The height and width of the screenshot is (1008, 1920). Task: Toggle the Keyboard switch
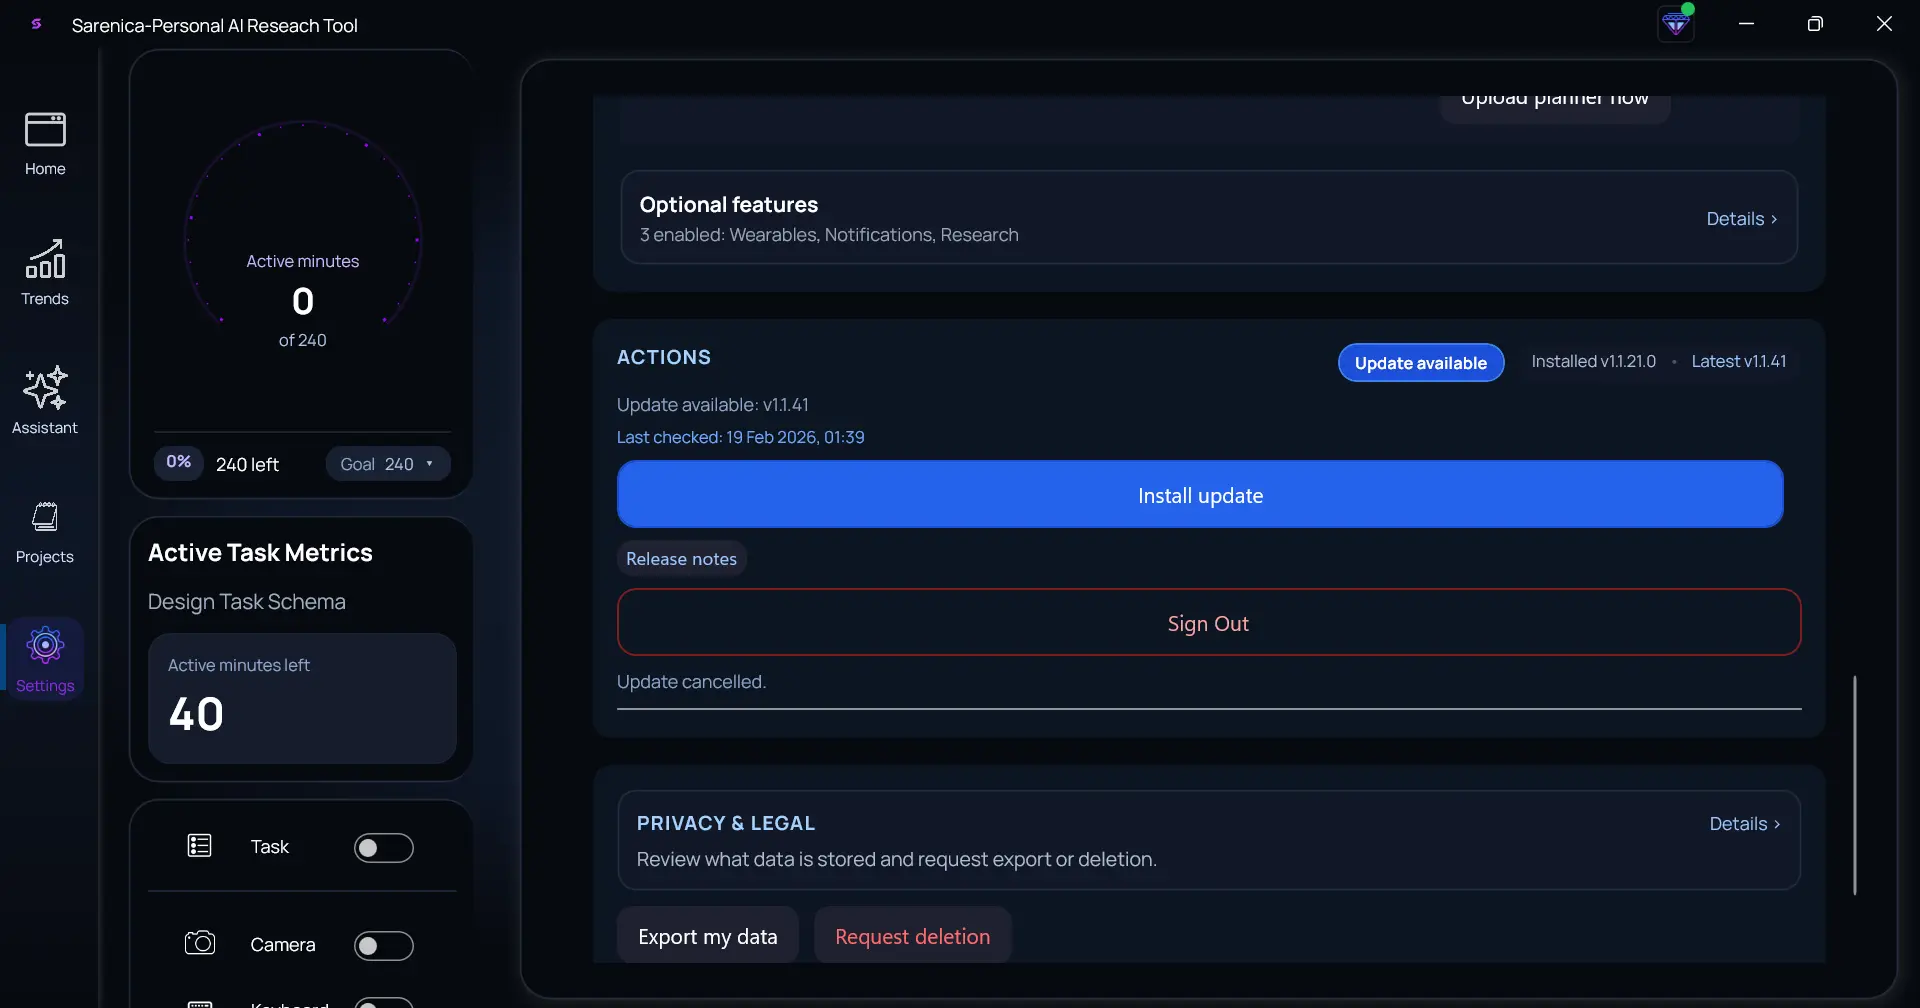[384, 1001]
